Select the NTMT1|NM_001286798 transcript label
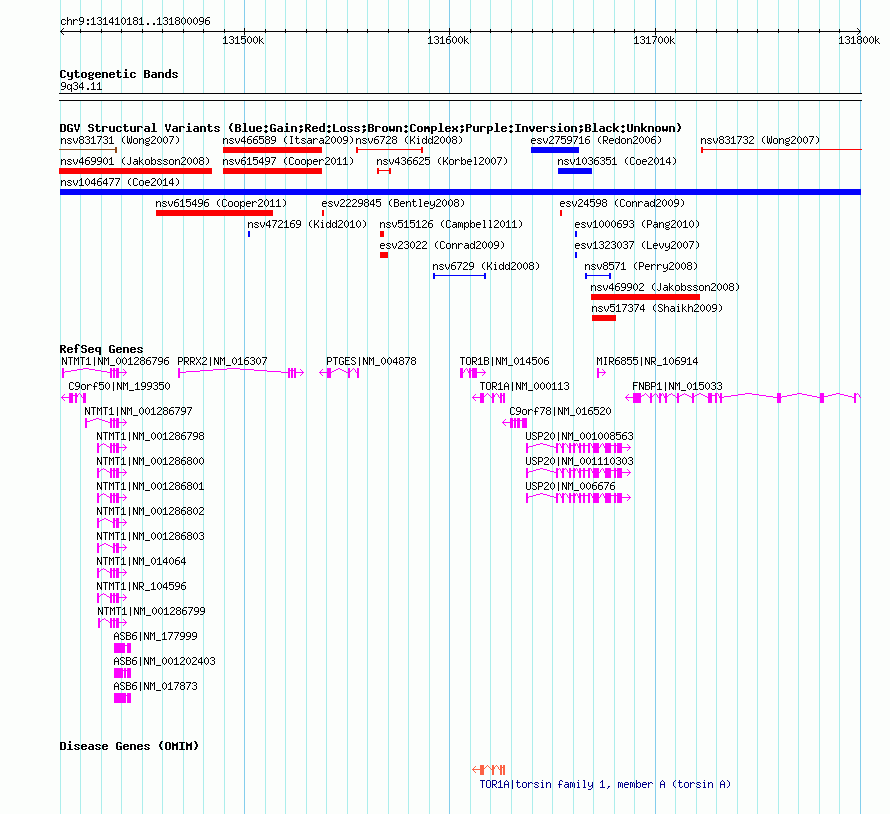Screen dimensions: 890x814 tap(150, 436)
